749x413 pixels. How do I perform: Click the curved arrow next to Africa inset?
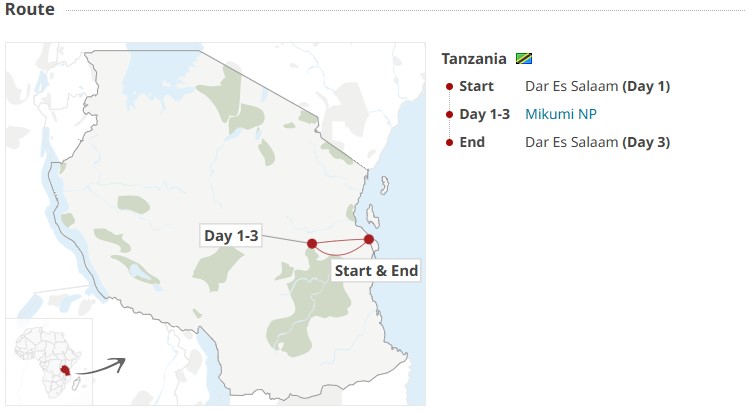click(x=103, y=365)
